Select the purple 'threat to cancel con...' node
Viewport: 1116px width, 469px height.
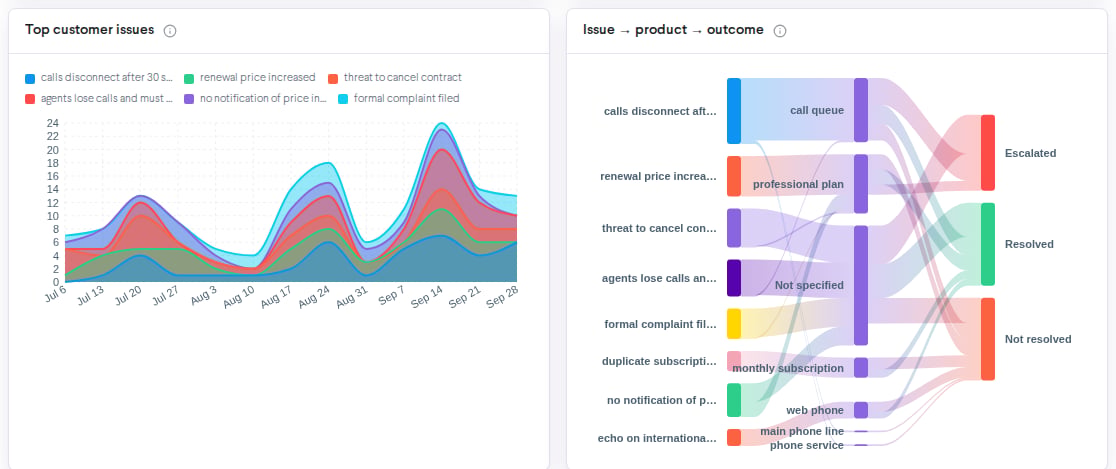coord(734,228)
